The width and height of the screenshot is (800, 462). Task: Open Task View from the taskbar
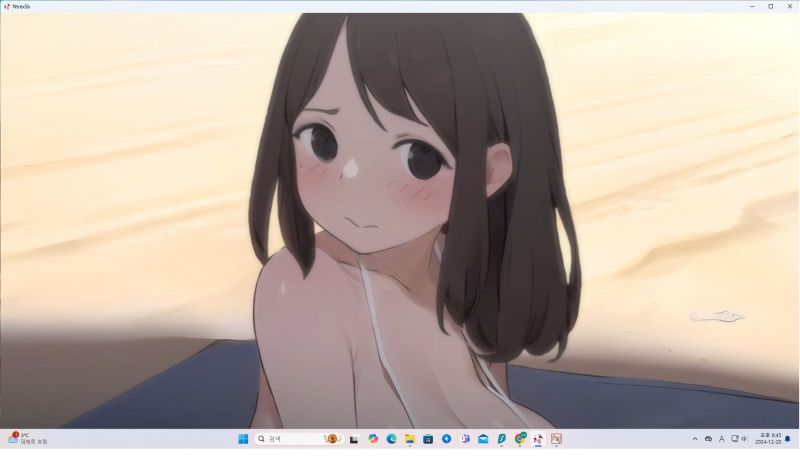point(354,439)
